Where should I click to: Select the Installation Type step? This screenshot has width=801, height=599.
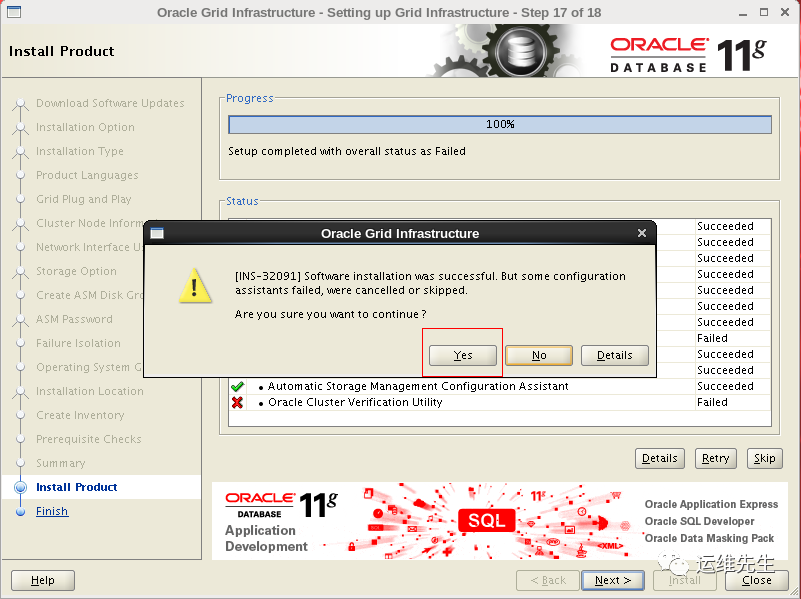coord(80,151)
